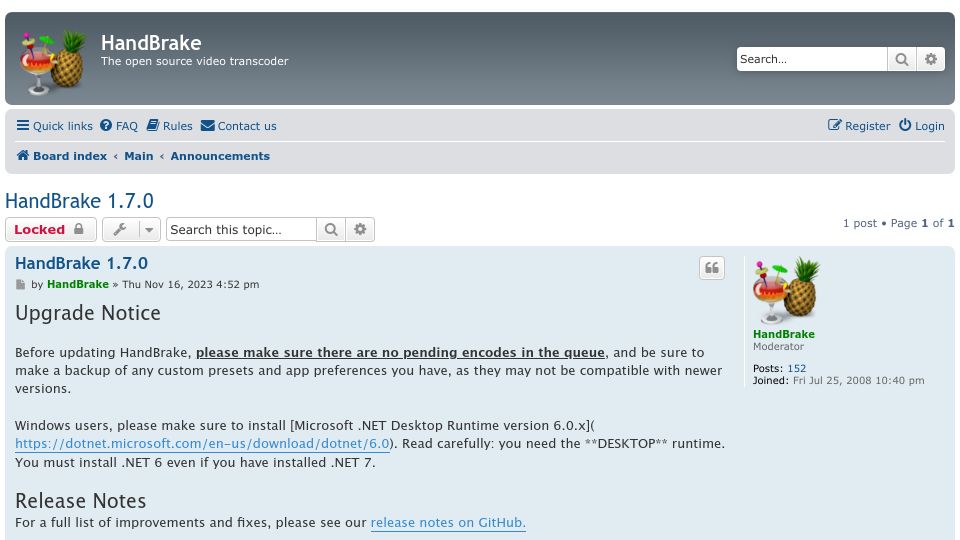Click the Quick links hamburger icon

pyautogui.click(x=23, y=126)
